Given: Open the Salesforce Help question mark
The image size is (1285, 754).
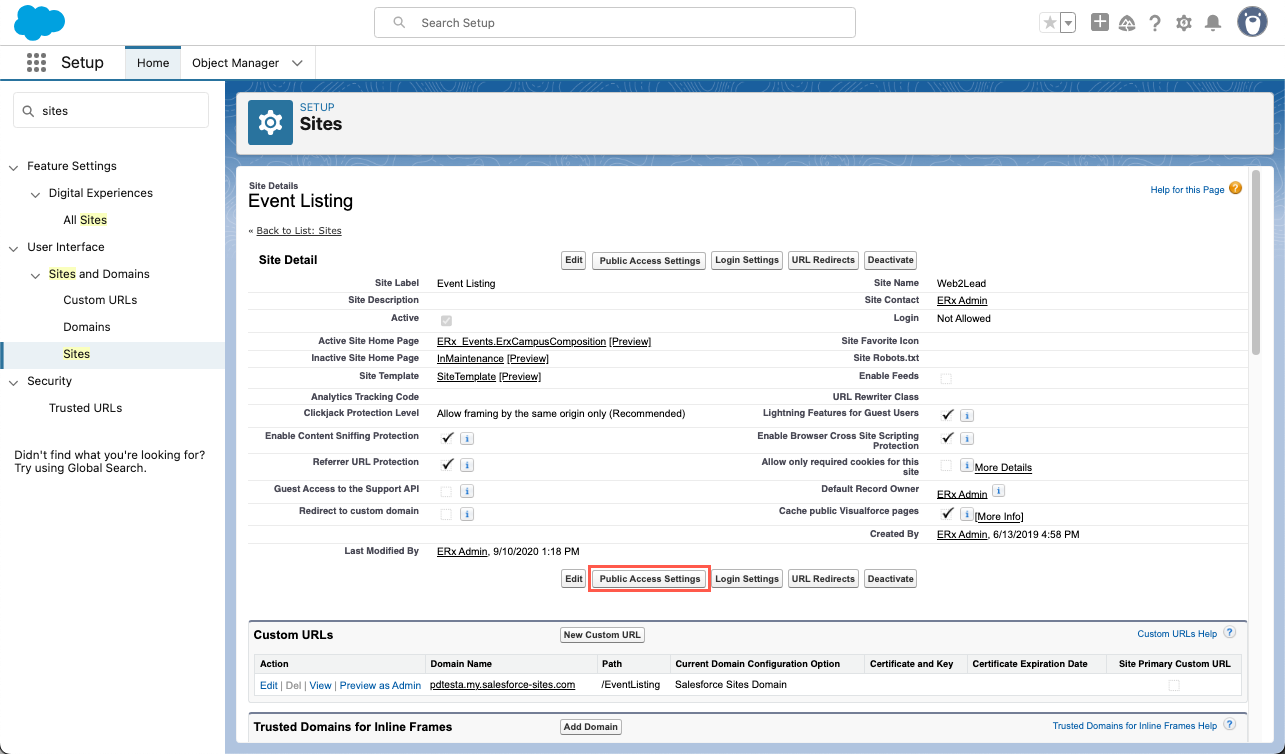Looking at the screenshot, I should tap(1155, 23).
